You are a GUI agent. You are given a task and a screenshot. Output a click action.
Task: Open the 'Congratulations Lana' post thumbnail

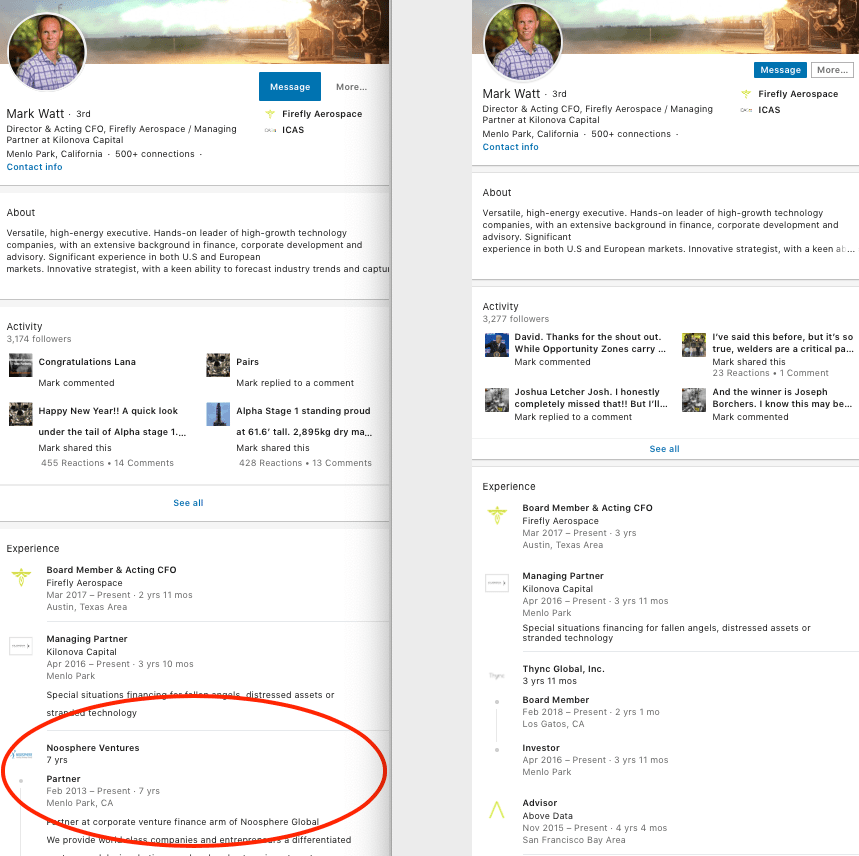click(x=21, y=365)
